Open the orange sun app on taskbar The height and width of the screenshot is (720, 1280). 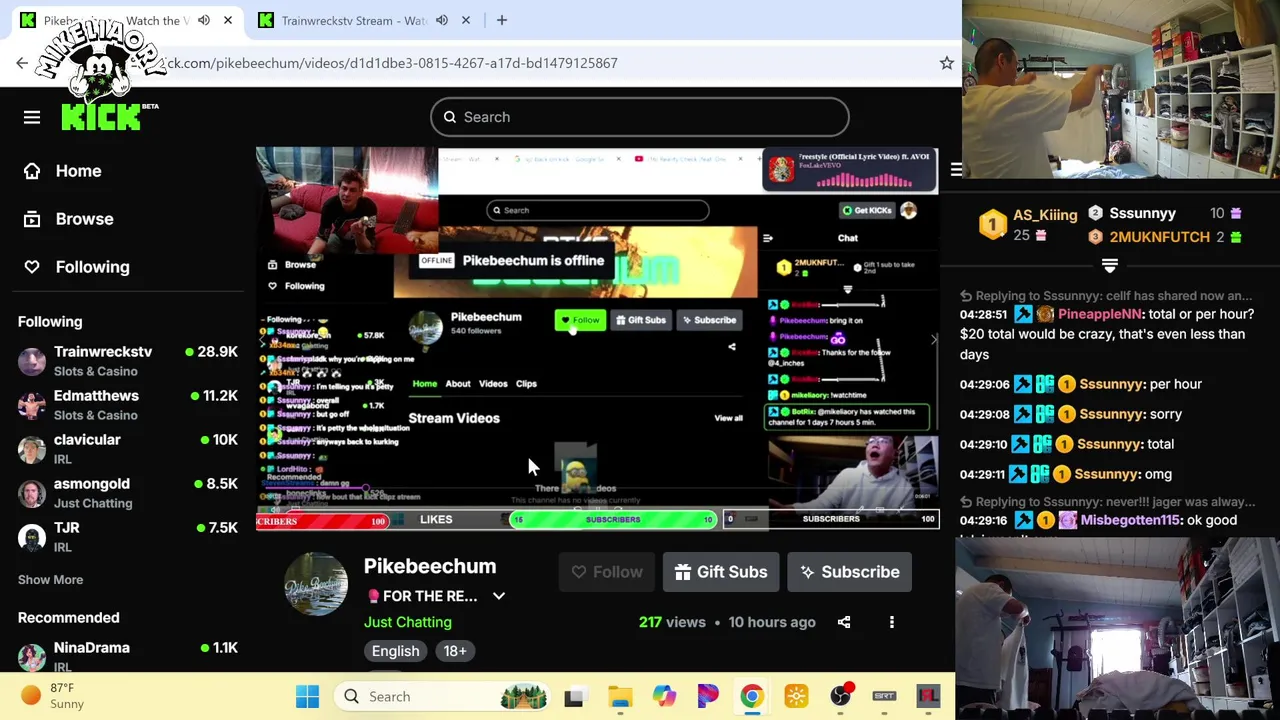796,696
